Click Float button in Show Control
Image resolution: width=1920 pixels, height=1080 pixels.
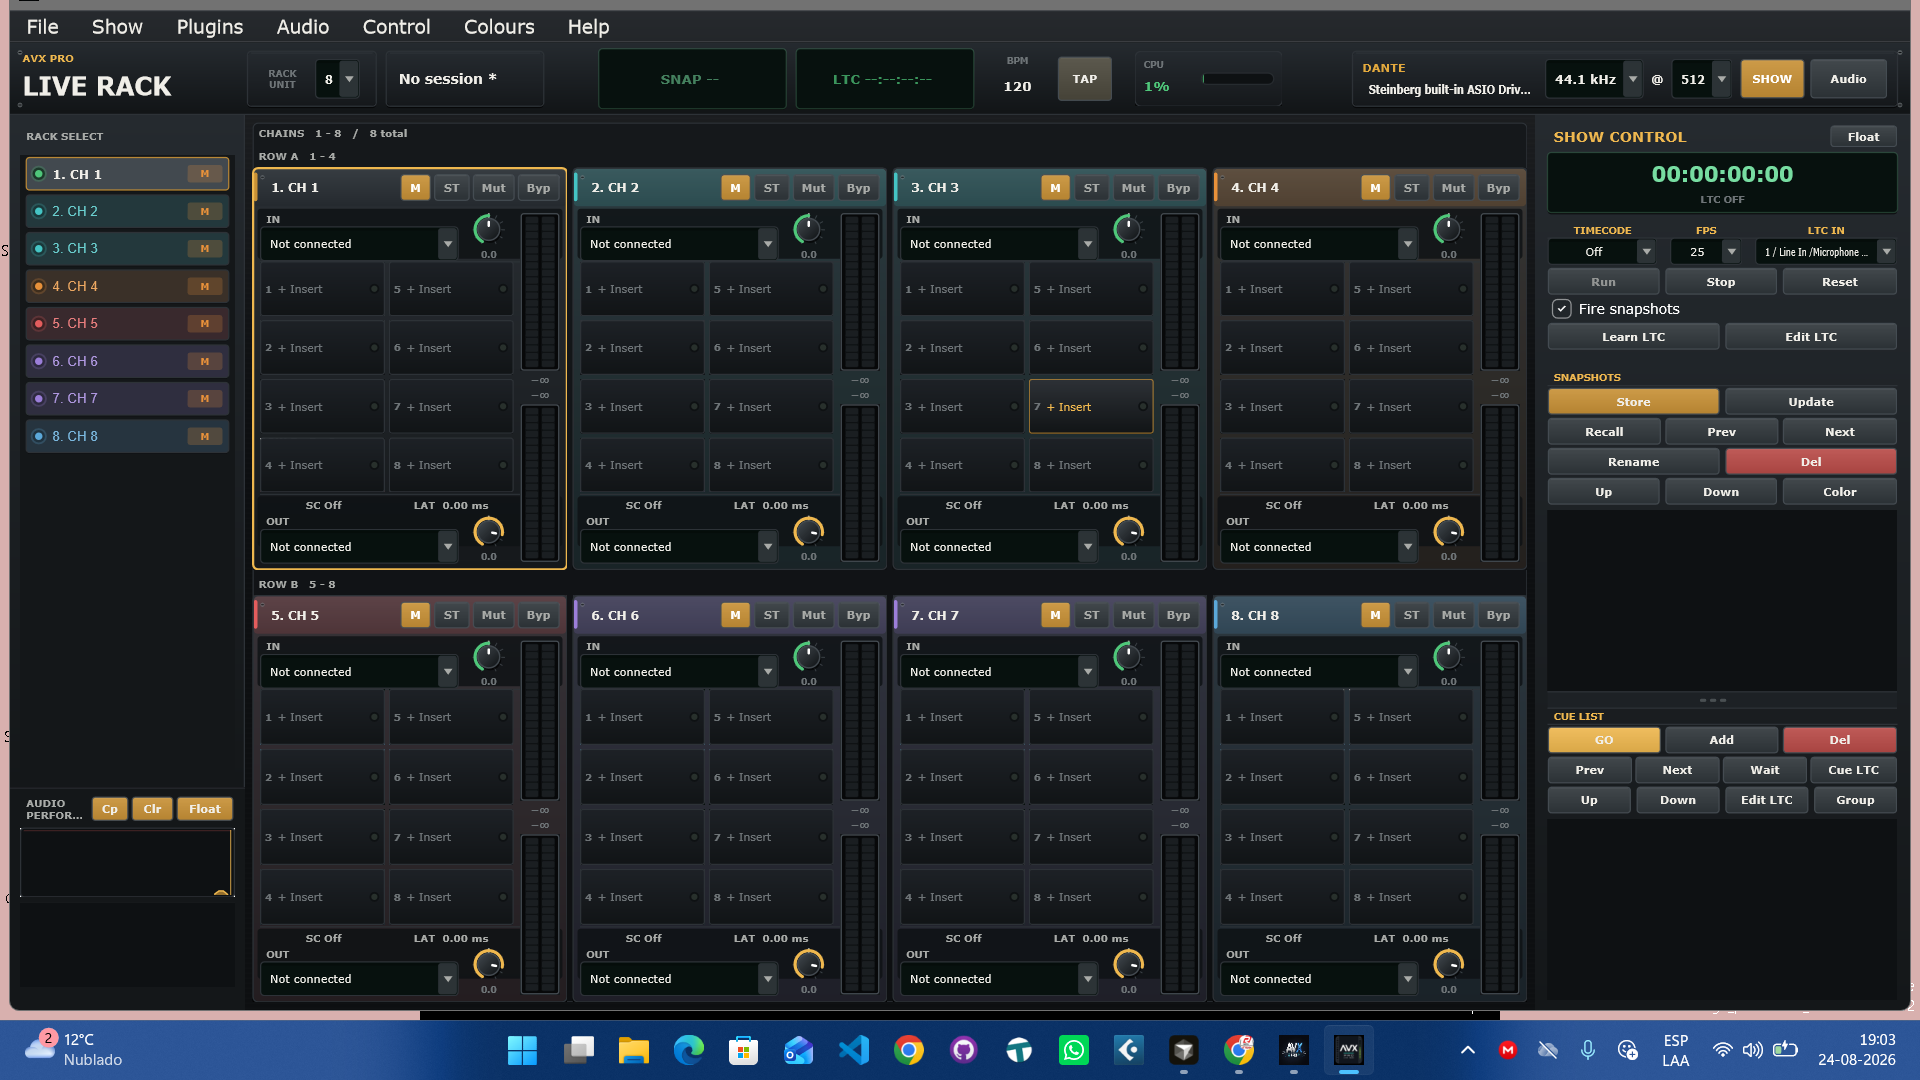tap(1863, 137)
